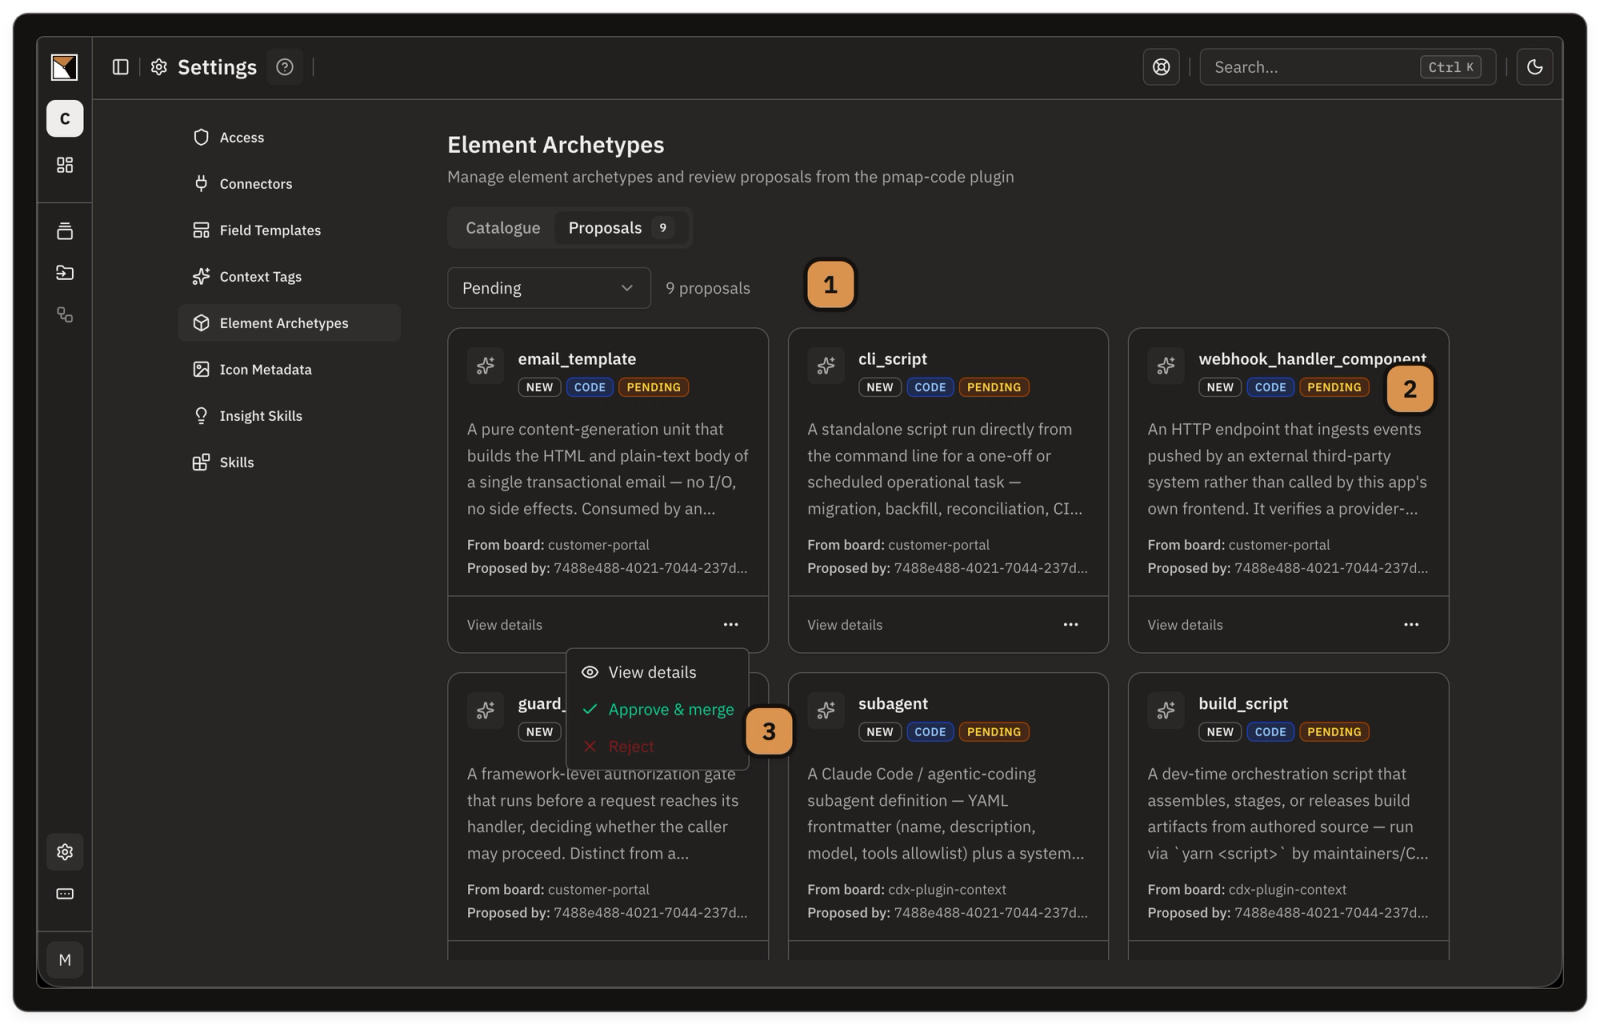1600x1025 pixels.
Task: Open the support lifebuoy icon
Action: tap(1161, 67)
